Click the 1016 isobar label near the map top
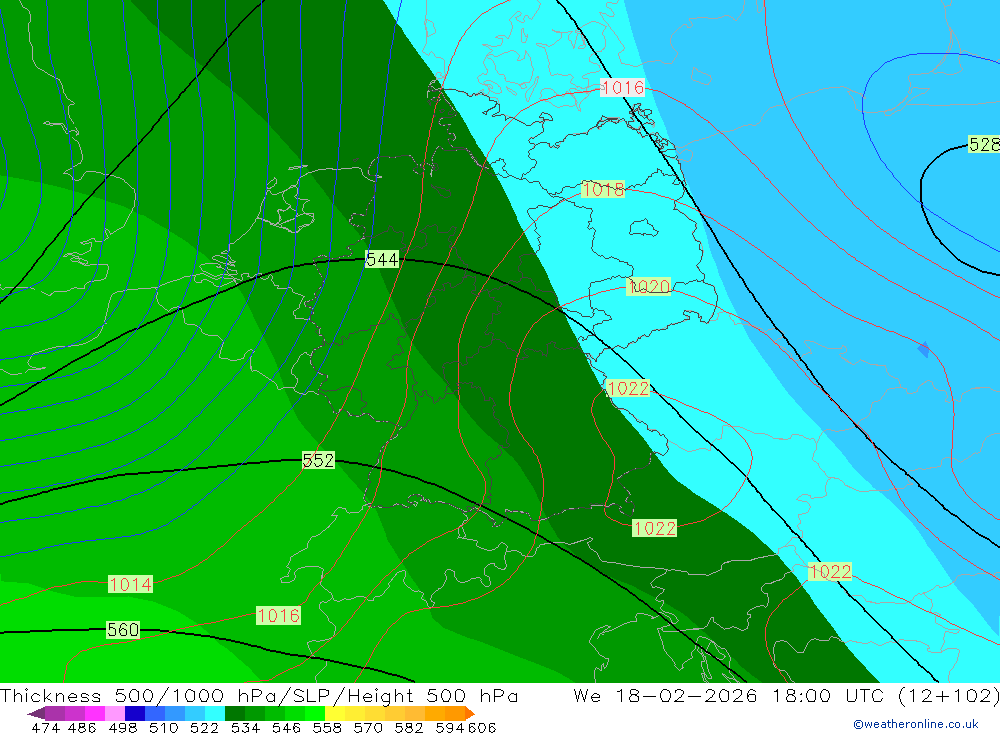 click(x=622, y=87)
